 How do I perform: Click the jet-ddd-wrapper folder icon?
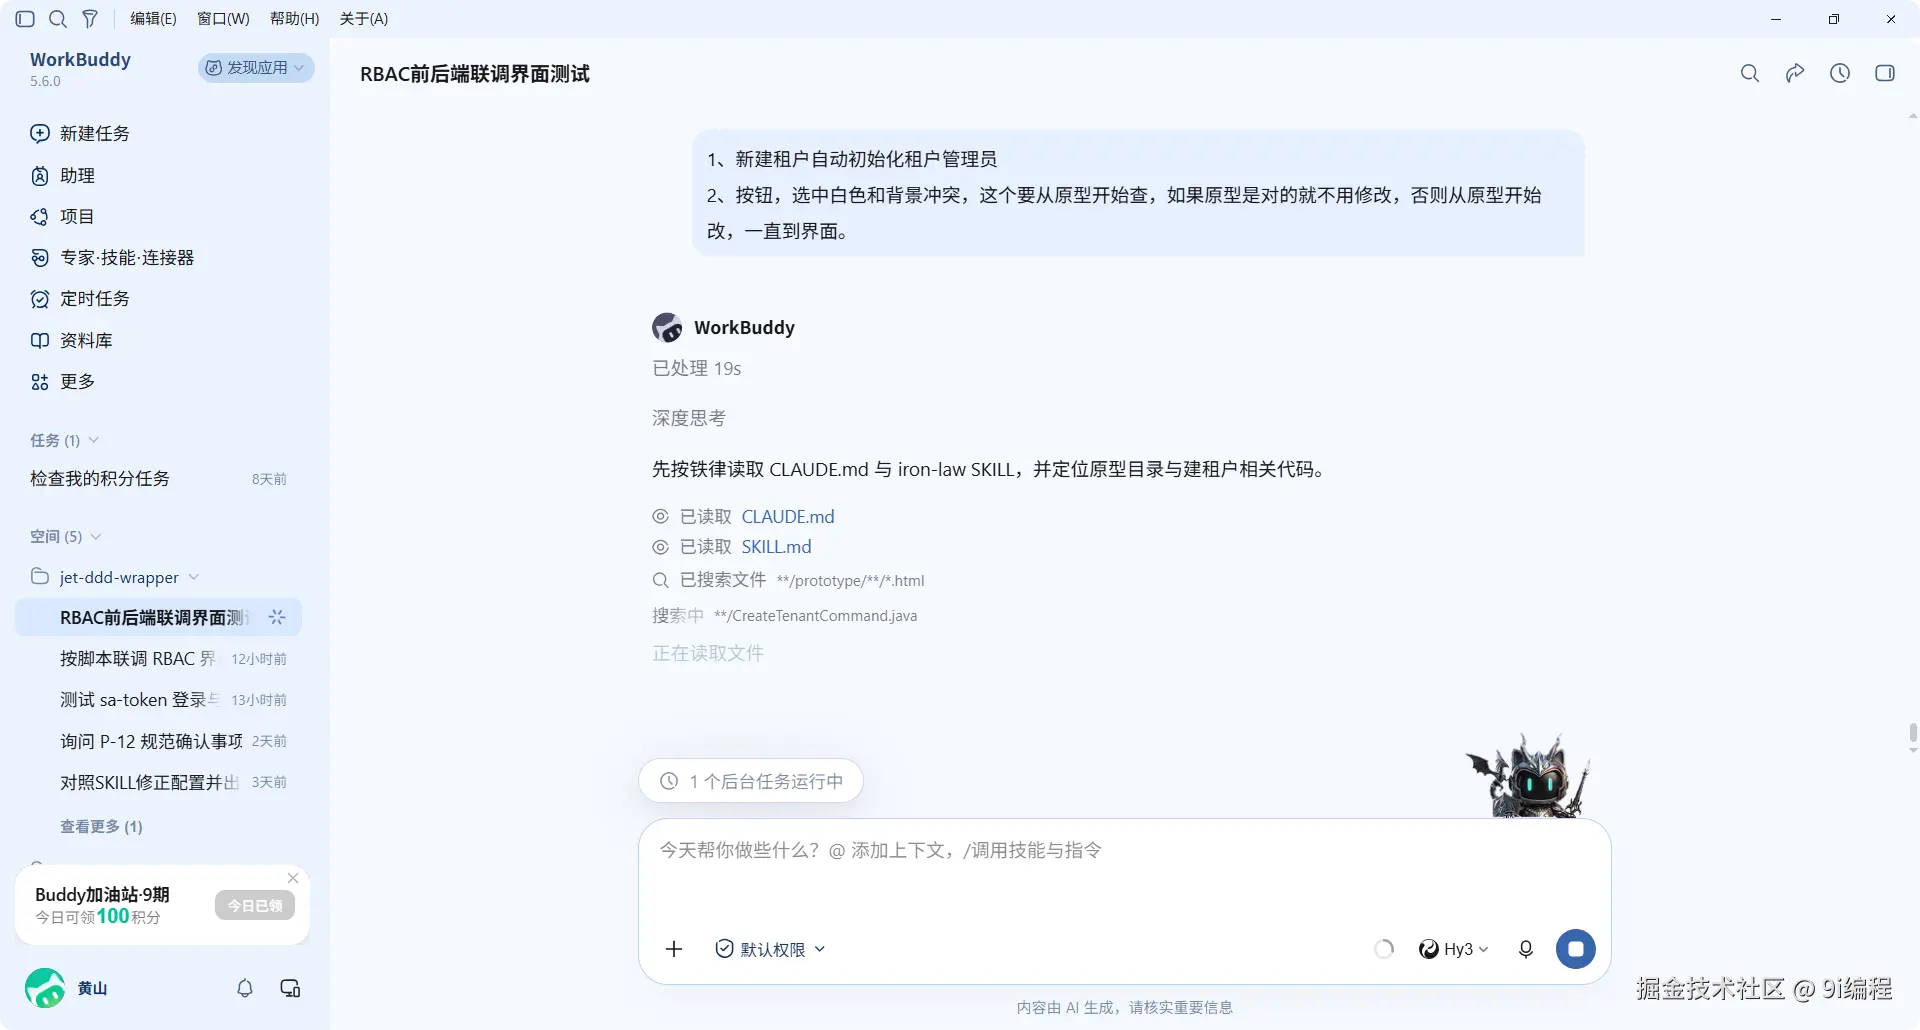tap(40, 576)
